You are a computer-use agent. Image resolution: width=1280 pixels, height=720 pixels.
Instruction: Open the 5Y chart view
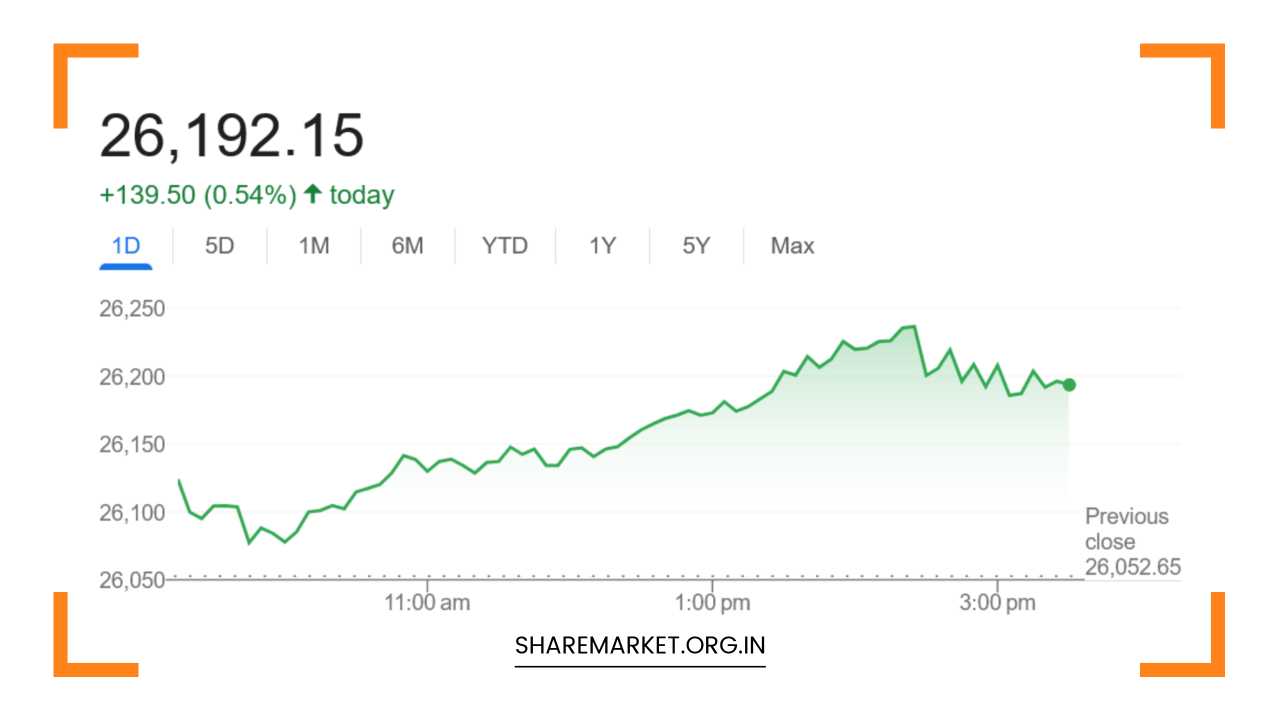click(696, 245)
